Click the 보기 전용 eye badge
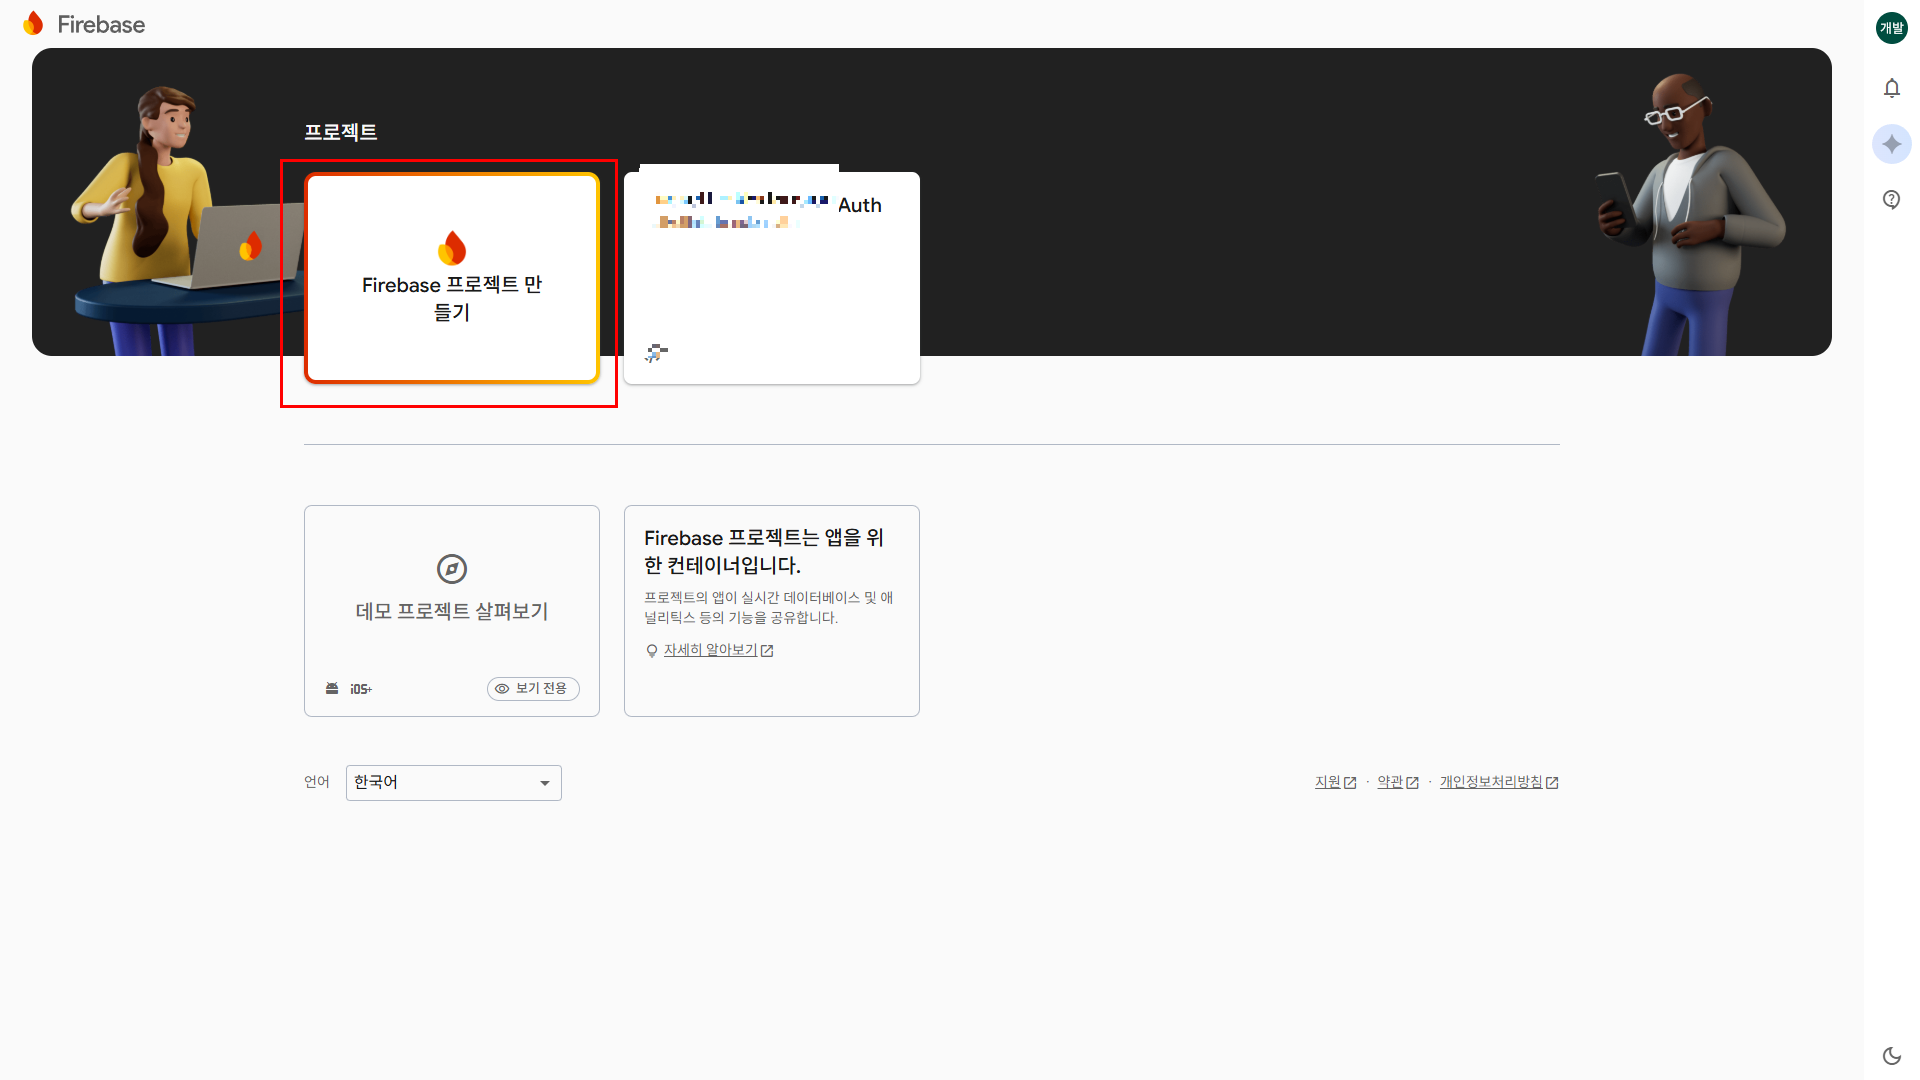Screen dimensions: 1920x1080 pos(533,688)
